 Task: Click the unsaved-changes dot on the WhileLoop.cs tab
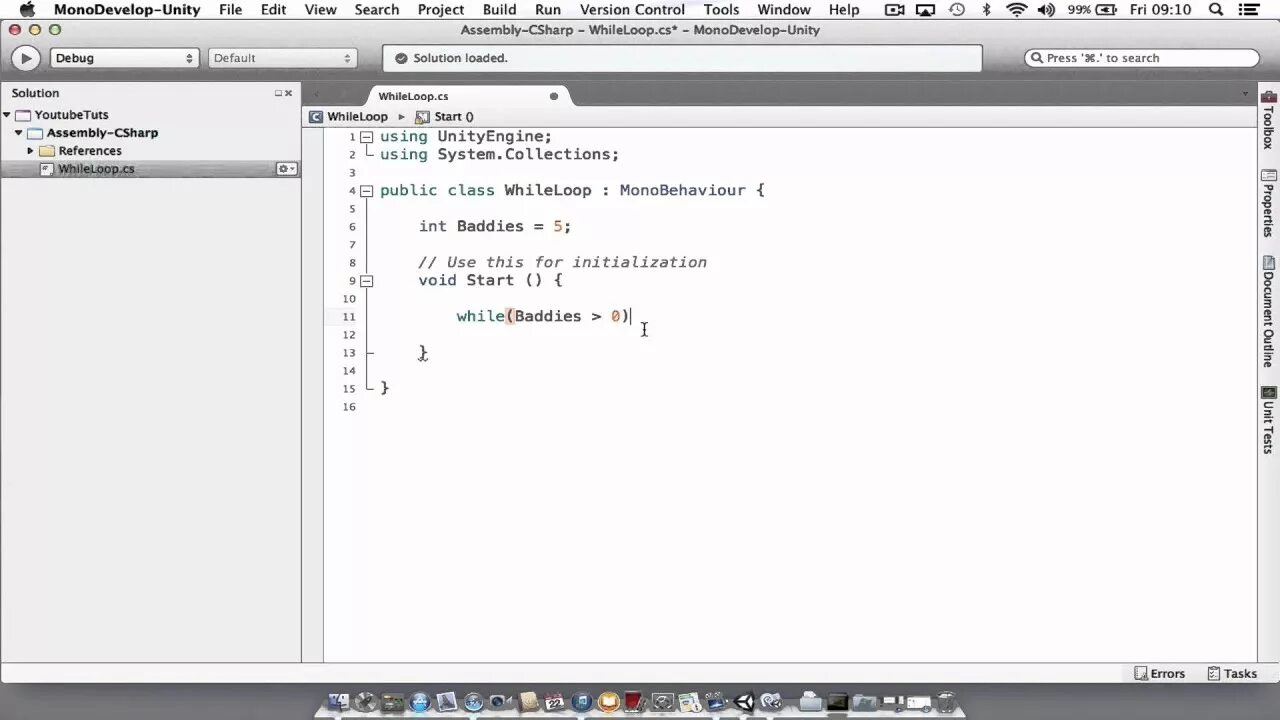click(554, 96)
